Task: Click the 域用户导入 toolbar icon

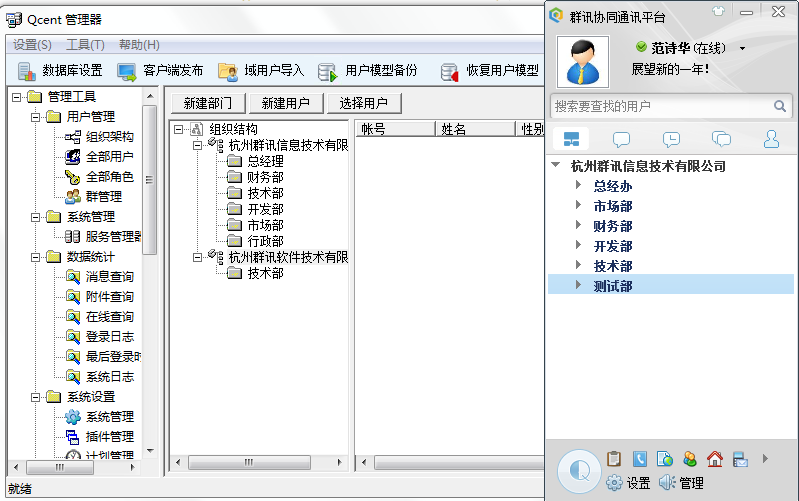Action: 228,71
